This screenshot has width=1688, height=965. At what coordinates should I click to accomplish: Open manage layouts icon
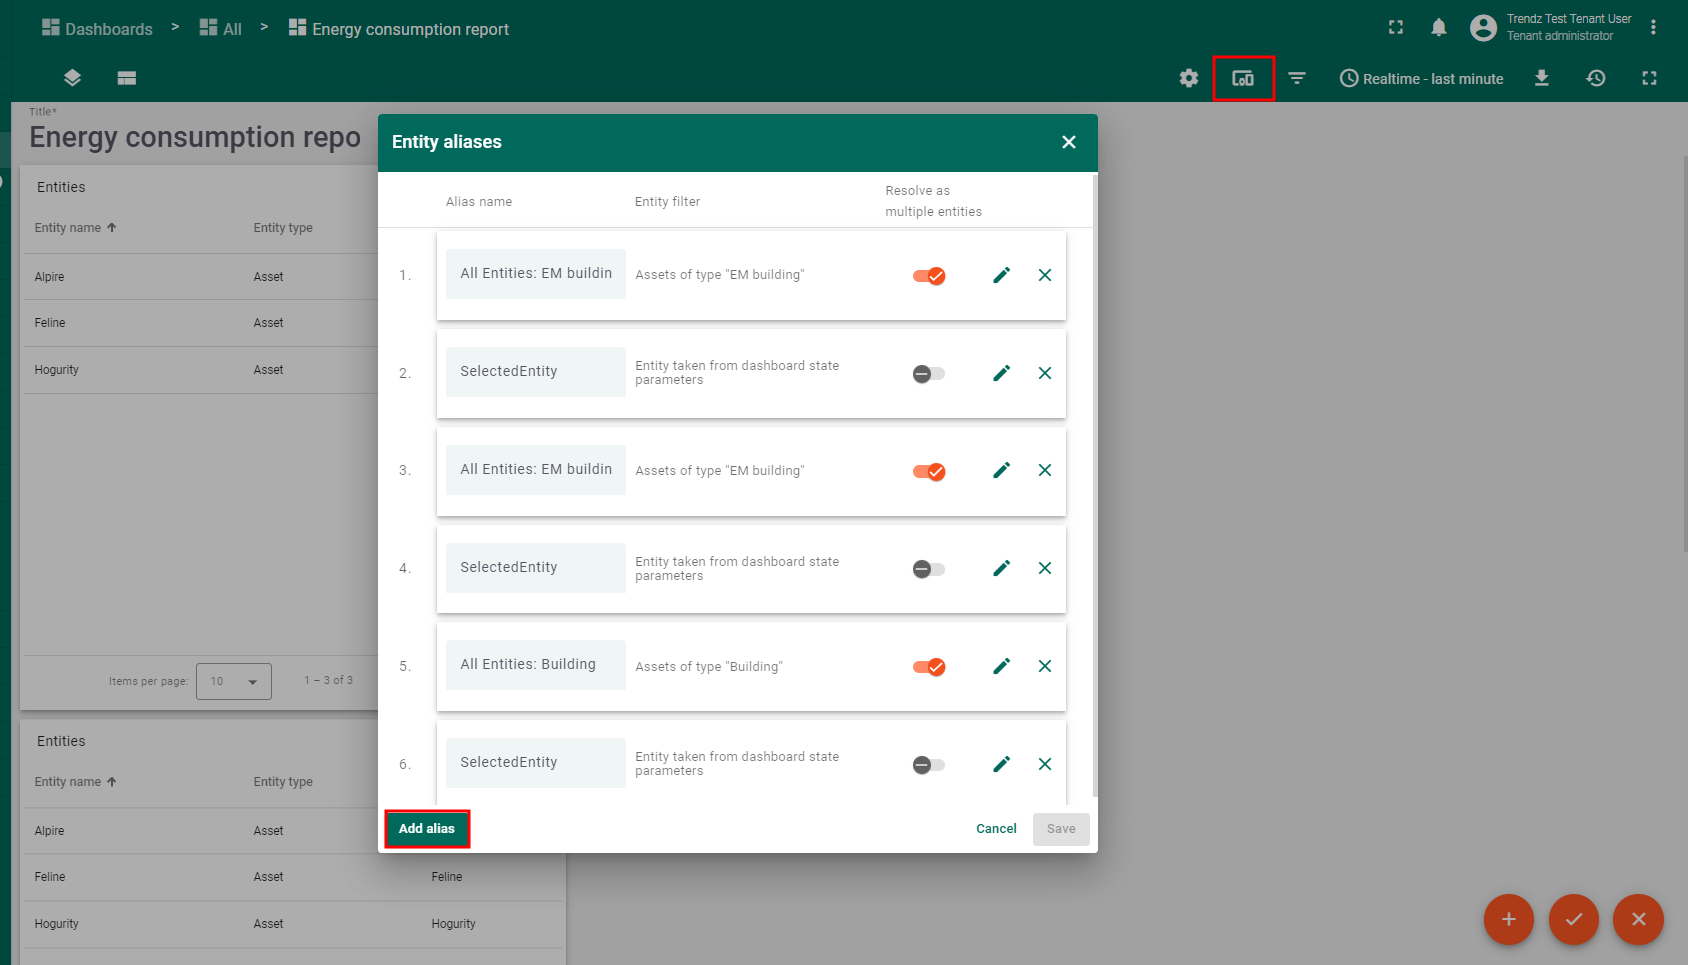(126, 78)
